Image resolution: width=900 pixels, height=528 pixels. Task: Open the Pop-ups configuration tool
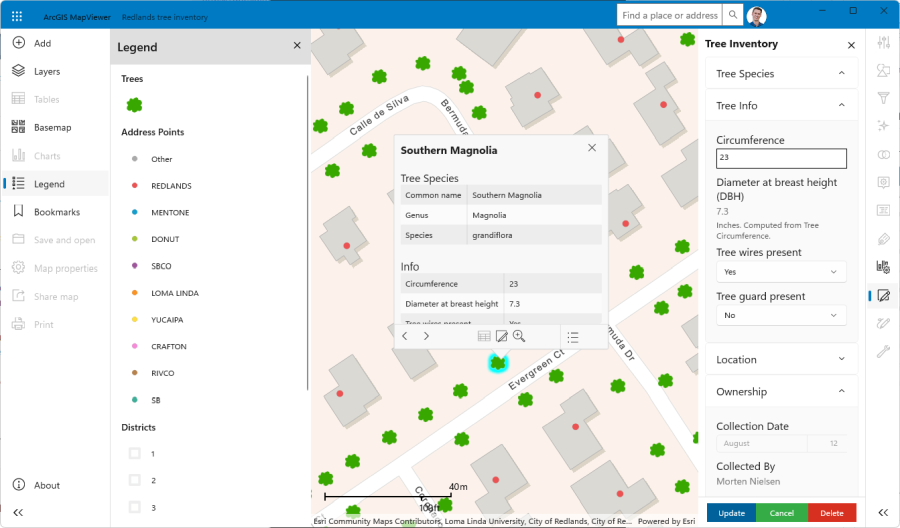883,182
